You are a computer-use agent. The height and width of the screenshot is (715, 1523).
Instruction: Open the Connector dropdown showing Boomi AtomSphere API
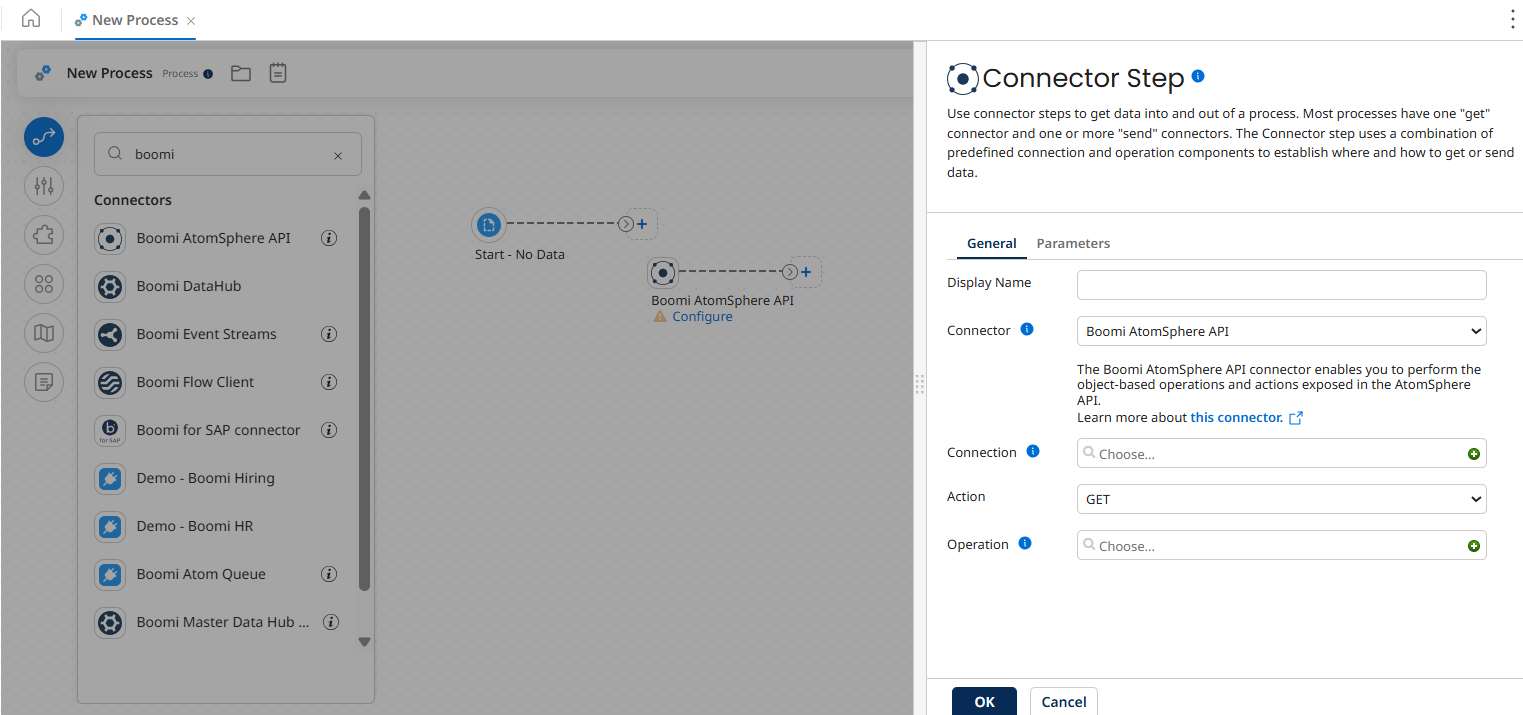click(1281, 331)
